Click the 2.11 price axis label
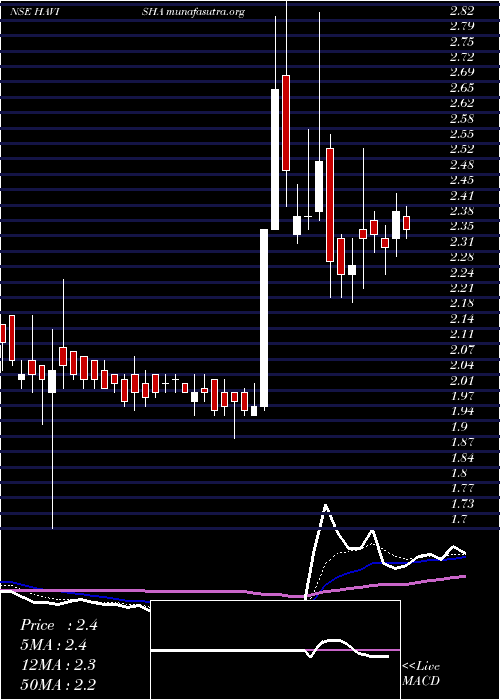The image size is (500, 700). 462,334
